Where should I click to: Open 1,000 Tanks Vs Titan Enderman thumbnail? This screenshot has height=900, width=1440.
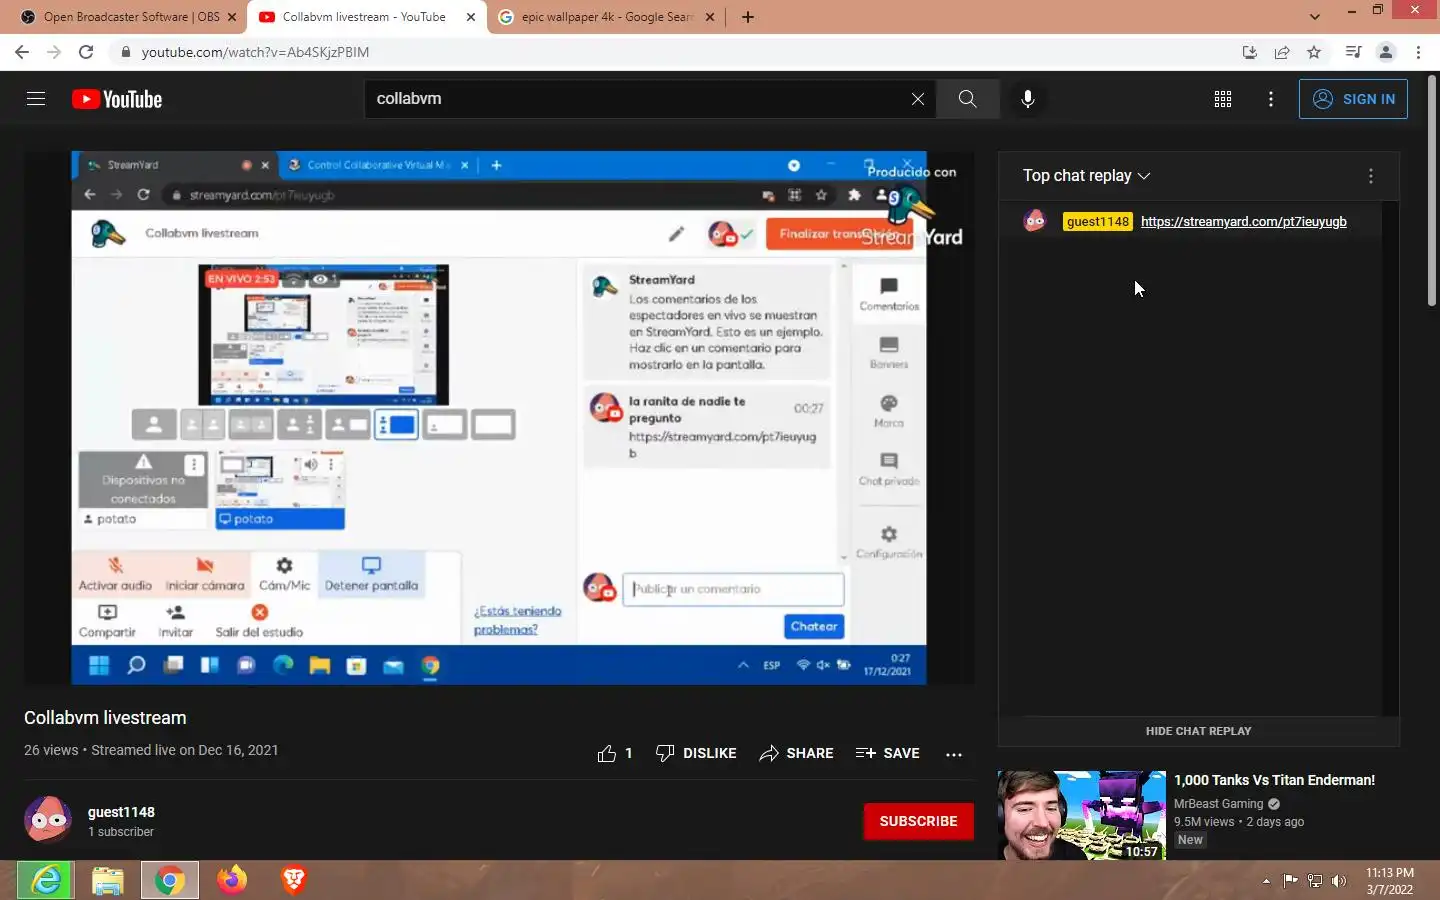click(x=1081, y=815)
